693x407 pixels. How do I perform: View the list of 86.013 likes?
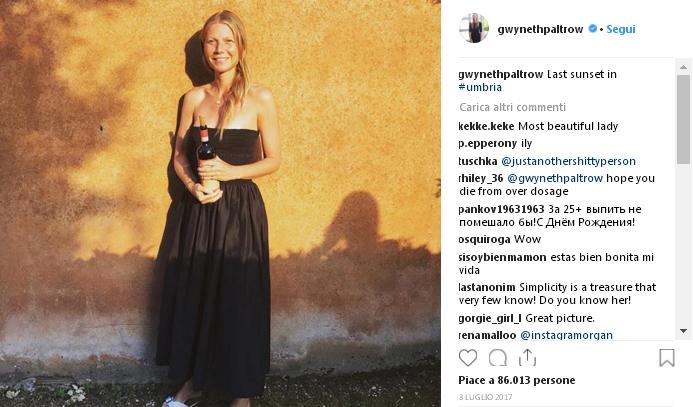tap(517, 380)
